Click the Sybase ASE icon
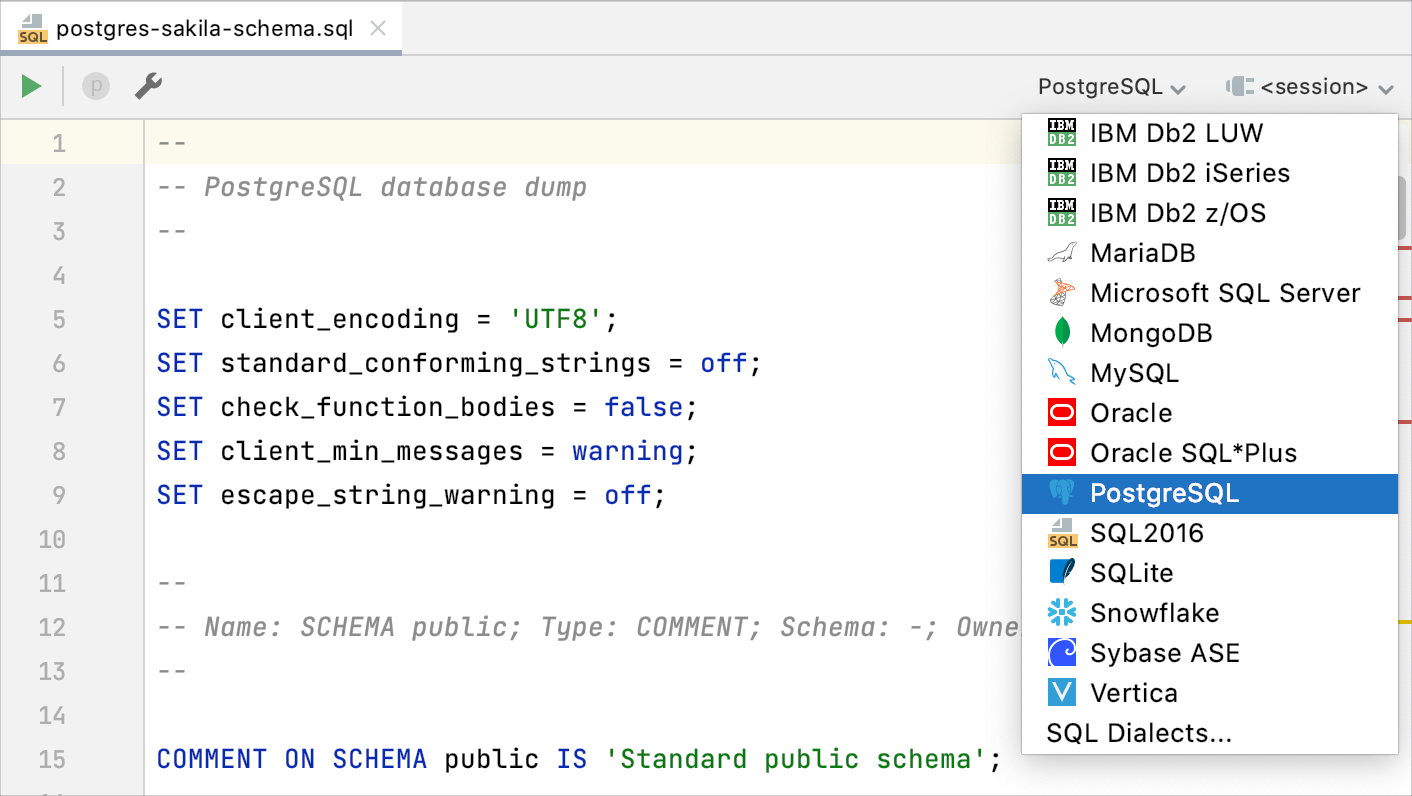This screenshot has height=796, width=1412. (1060, 652)
